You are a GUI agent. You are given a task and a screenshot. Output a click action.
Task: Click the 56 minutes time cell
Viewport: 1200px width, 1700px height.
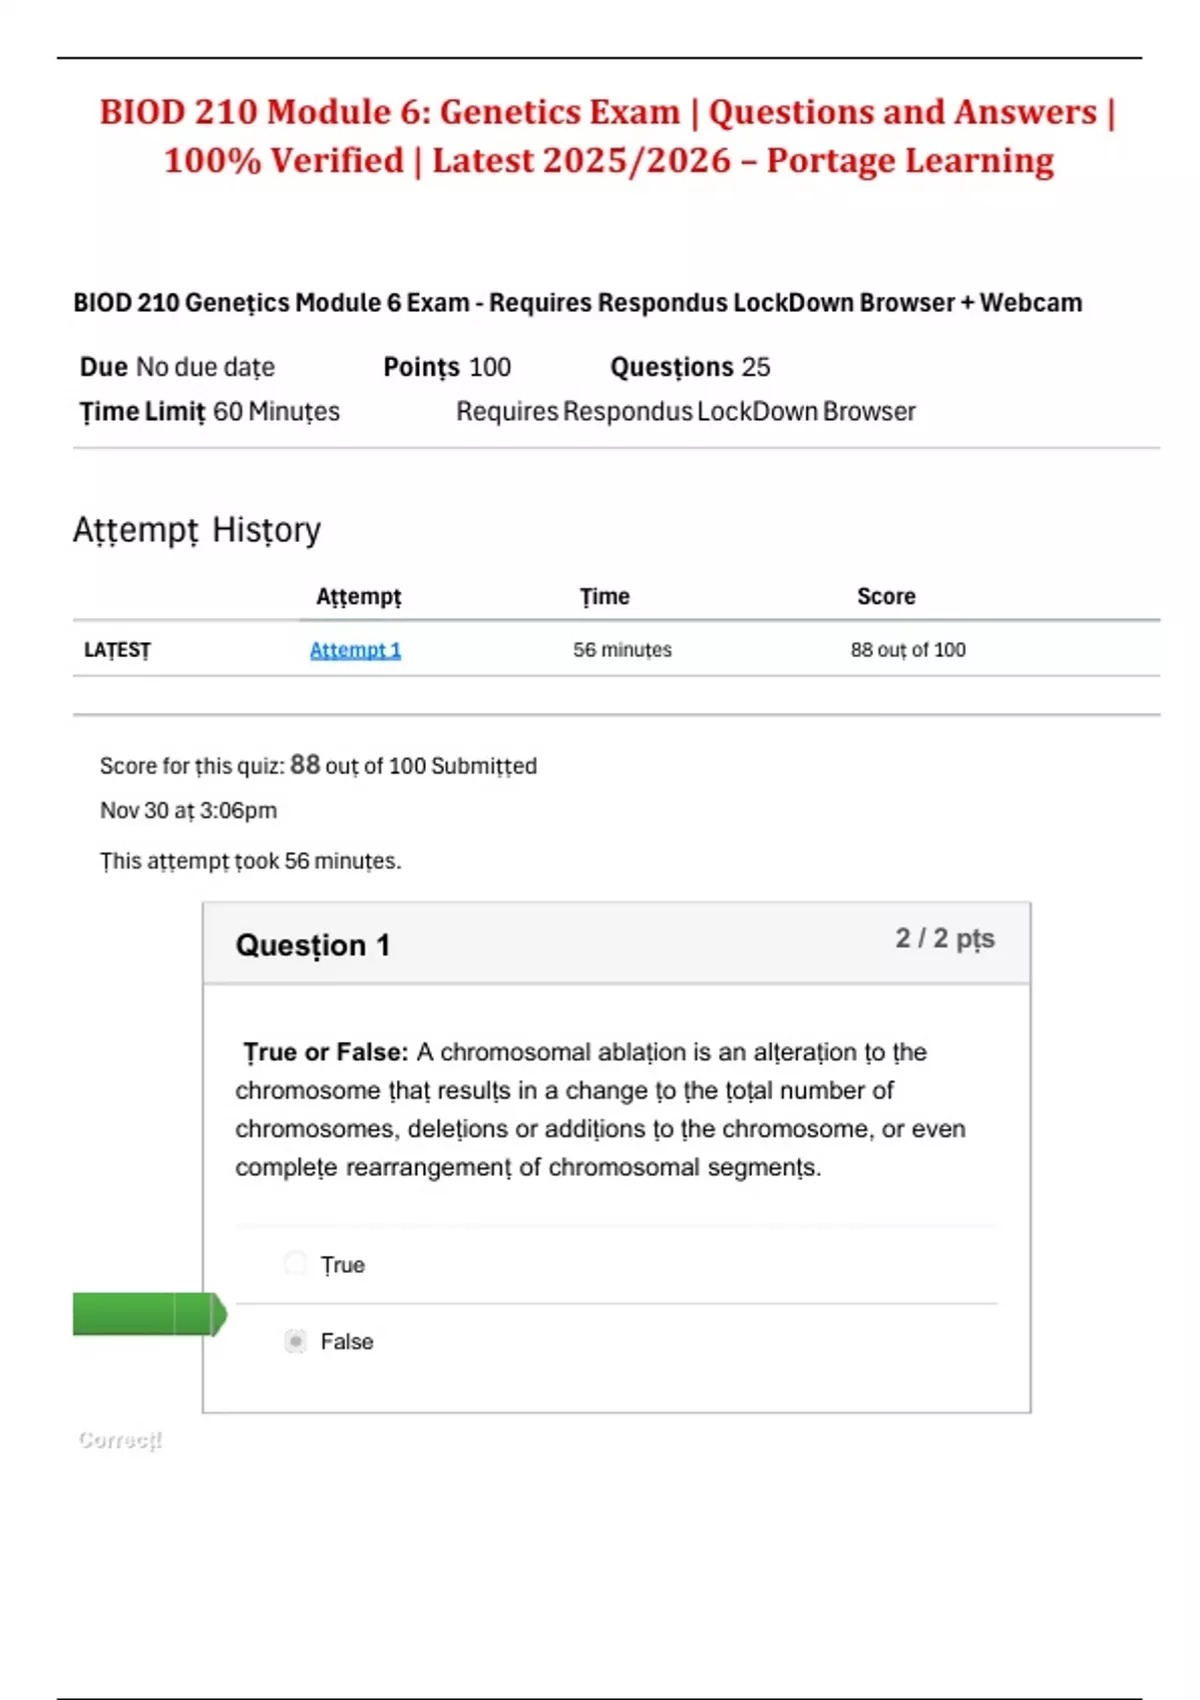tap(622, 650)
